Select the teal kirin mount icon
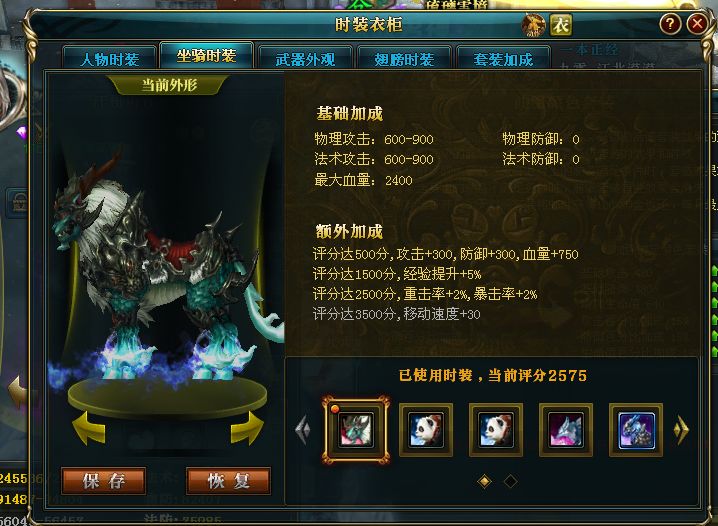Image resolution: width=718 pixels, height=526 pixels. [x=356, y=430]
